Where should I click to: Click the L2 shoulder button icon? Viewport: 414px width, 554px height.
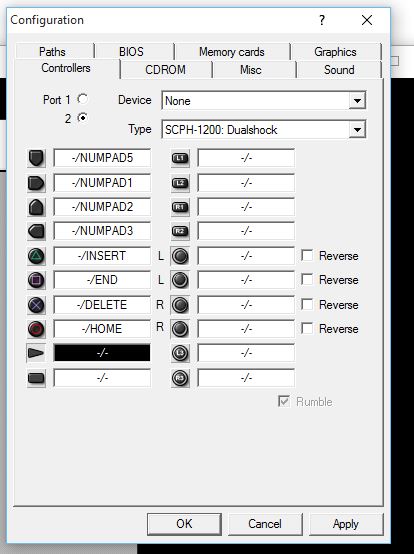[180, 183]
